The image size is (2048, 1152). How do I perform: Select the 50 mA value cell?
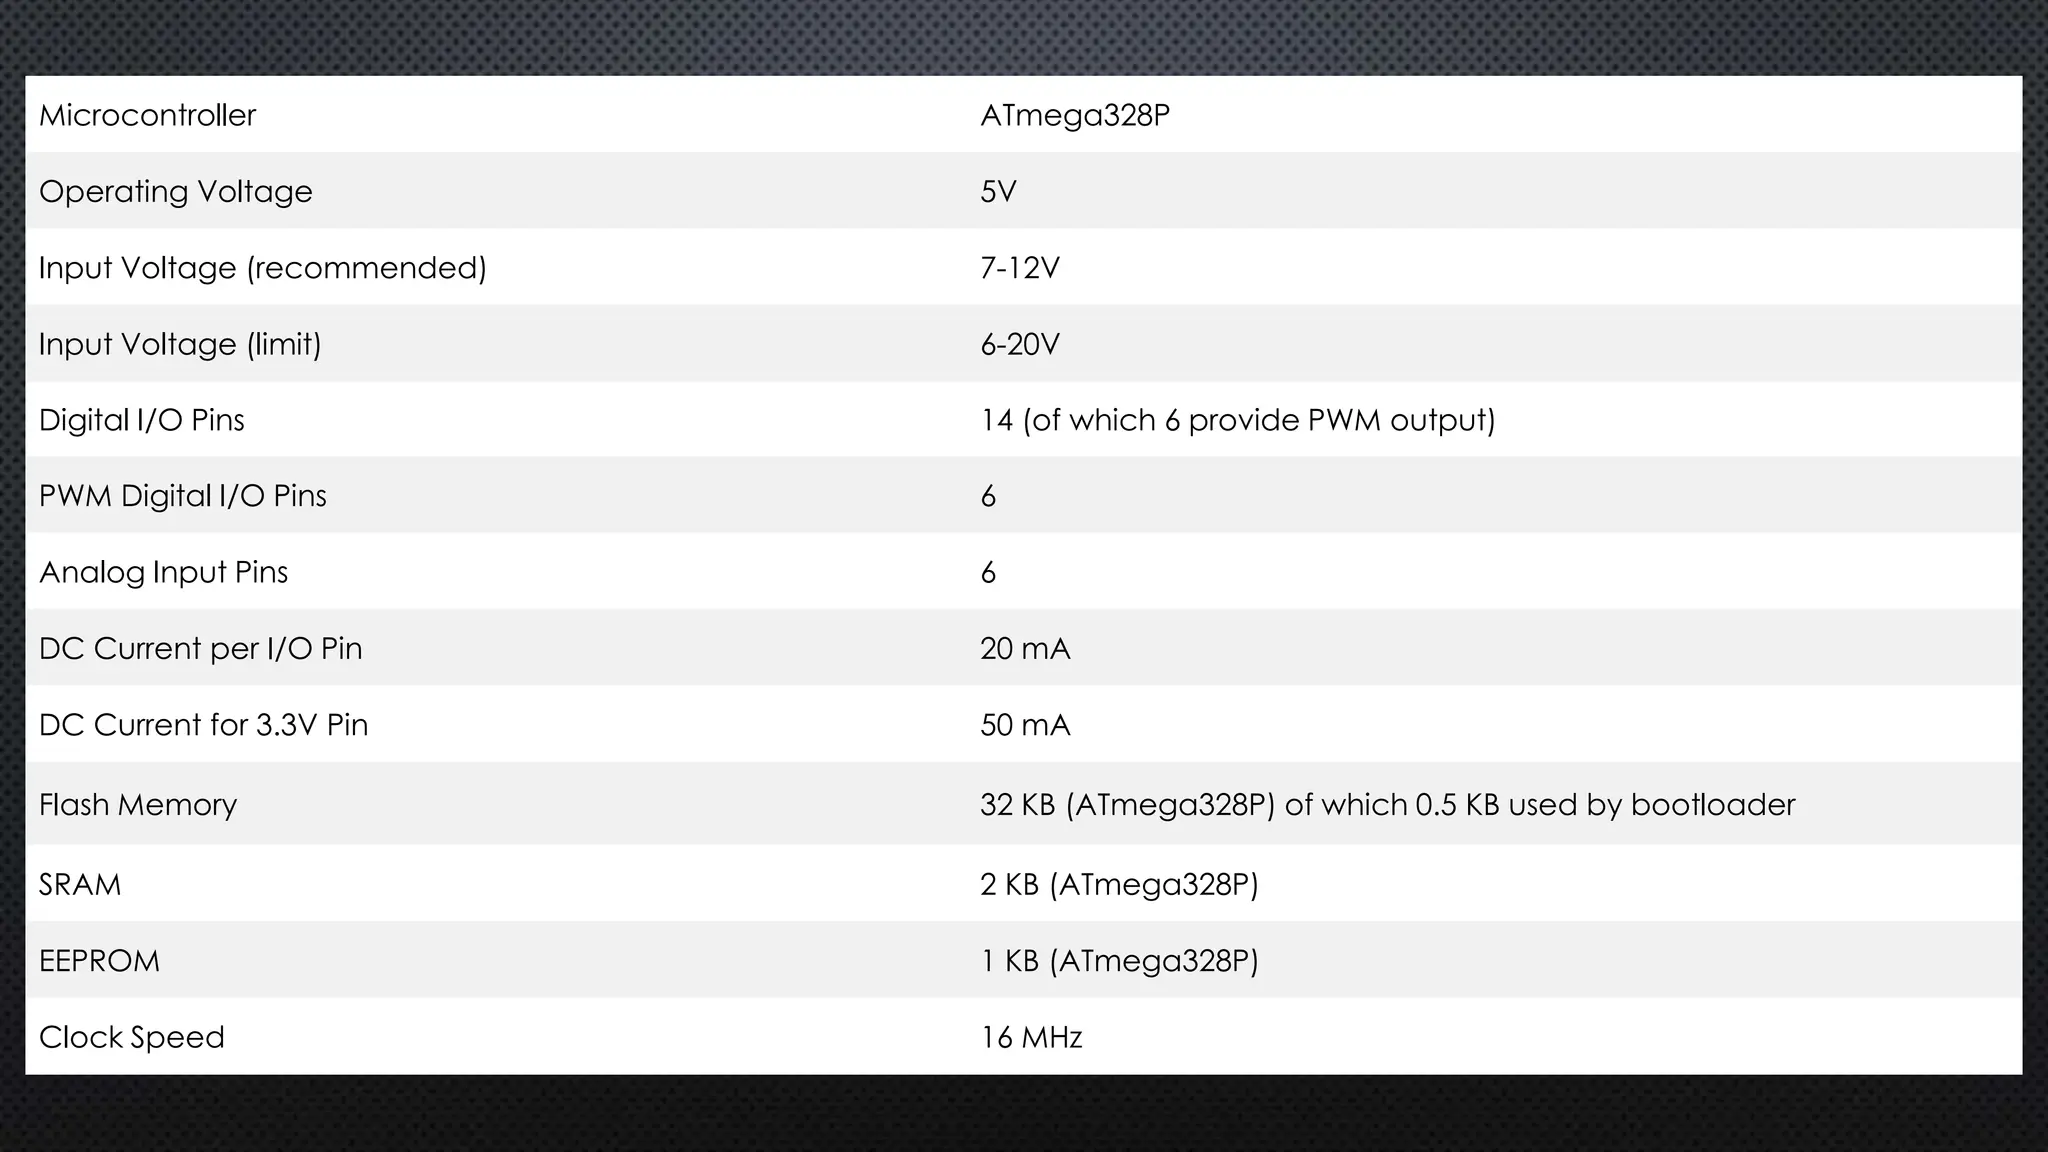1025,725
